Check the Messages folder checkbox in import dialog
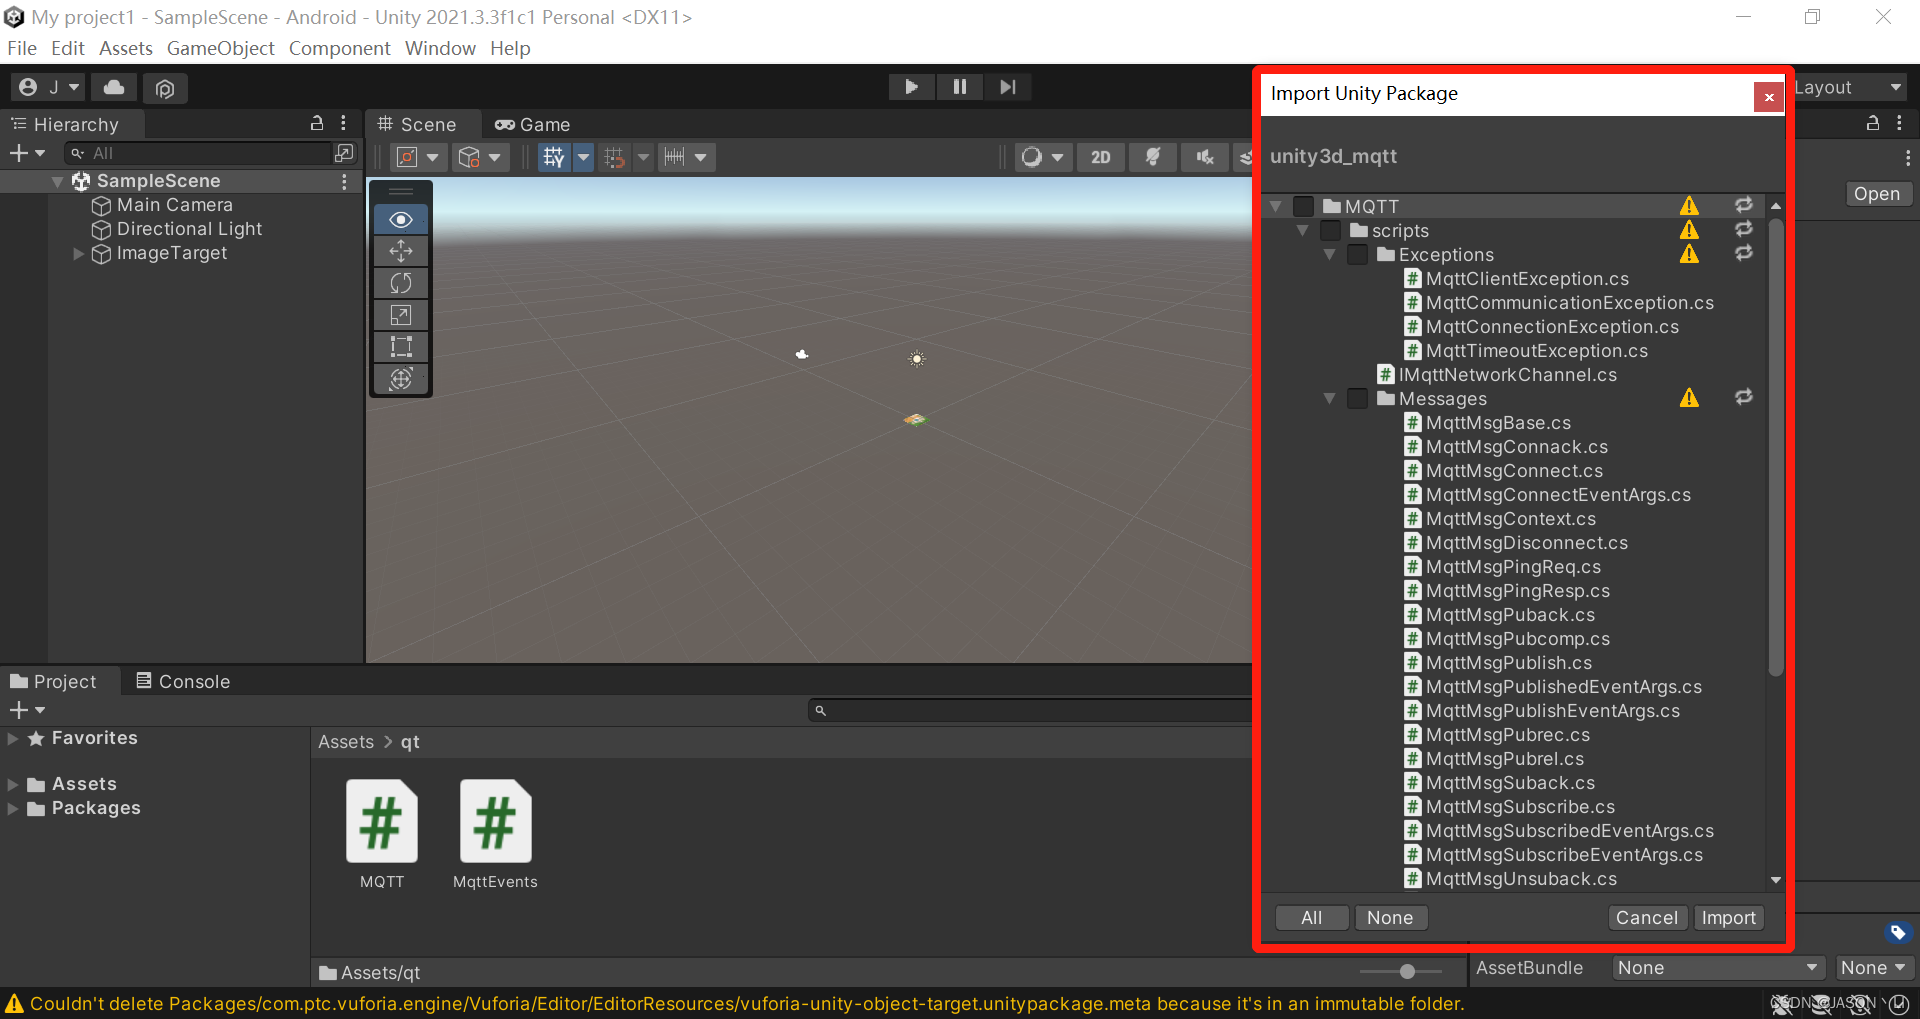The width and height of the screenshot is (1920, 1019). pos(1357,398)
